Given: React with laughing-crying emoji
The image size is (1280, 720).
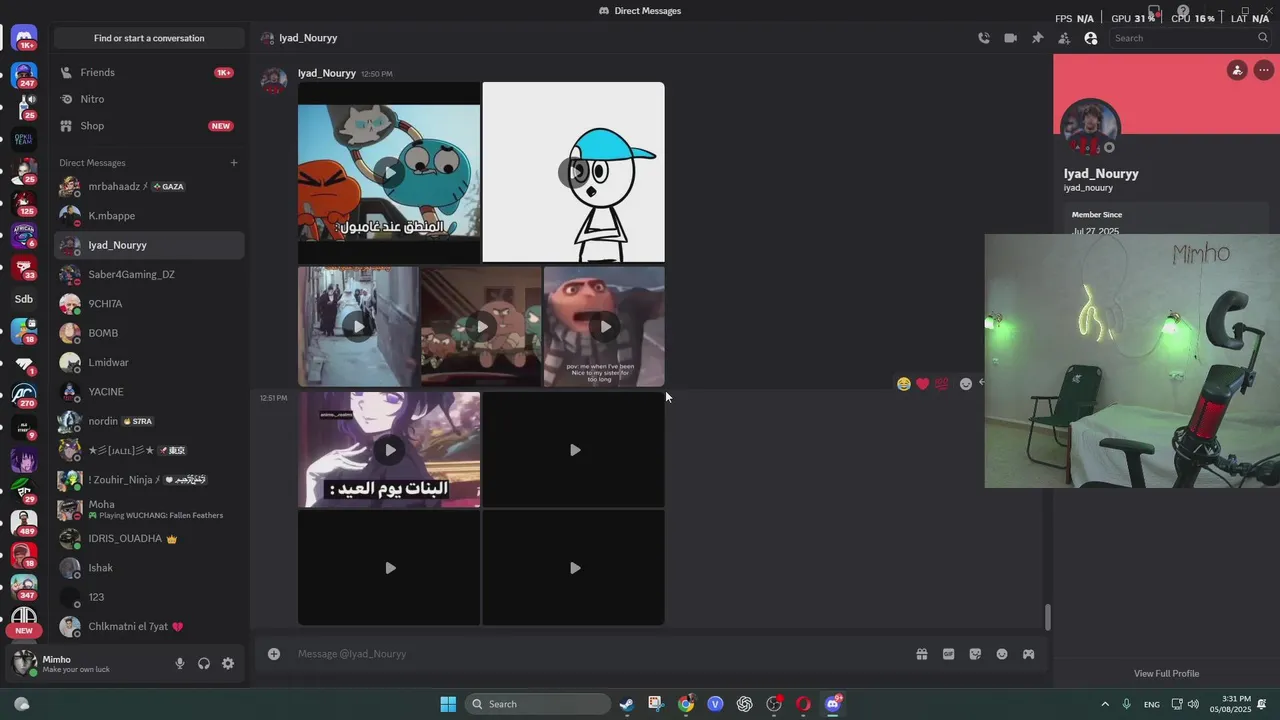Looking at the screenshot, I should 904,384.
